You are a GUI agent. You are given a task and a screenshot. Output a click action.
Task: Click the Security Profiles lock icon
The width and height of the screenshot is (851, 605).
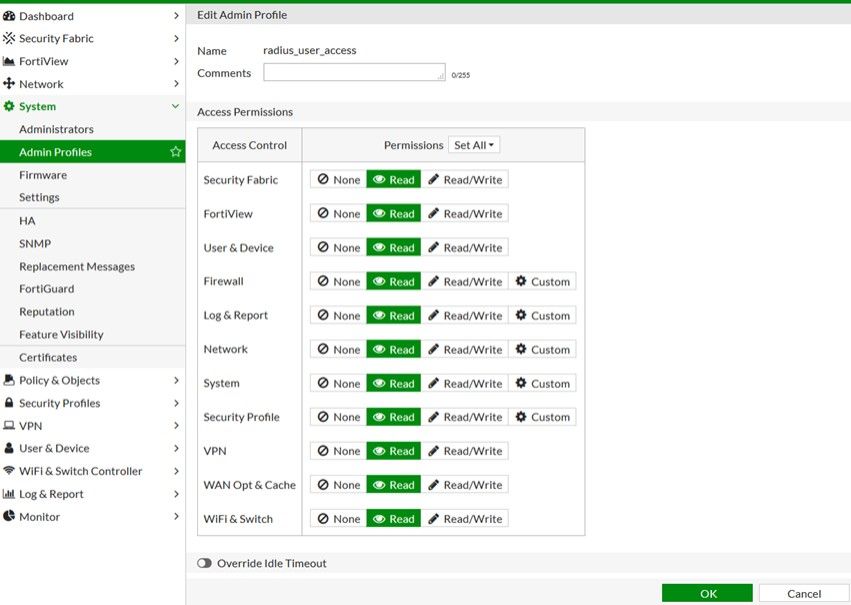(9, 403)
